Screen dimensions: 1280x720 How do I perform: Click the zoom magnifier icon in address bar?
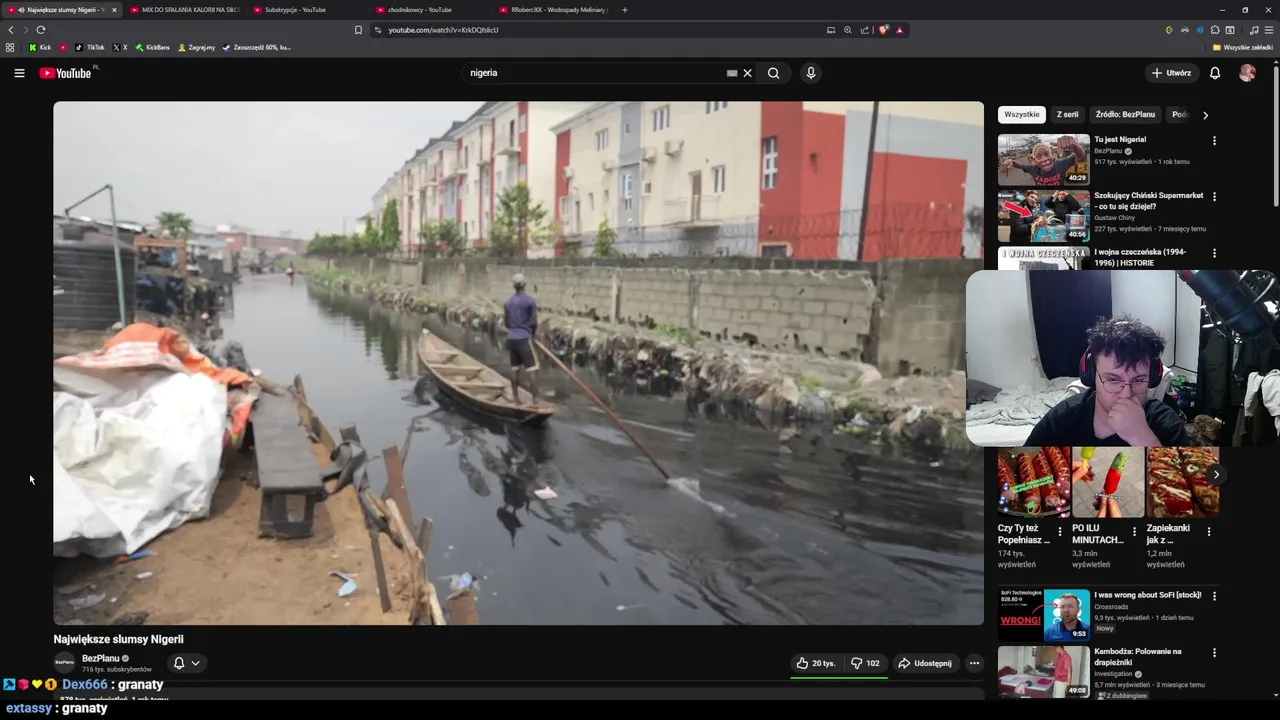pos(848,30)
